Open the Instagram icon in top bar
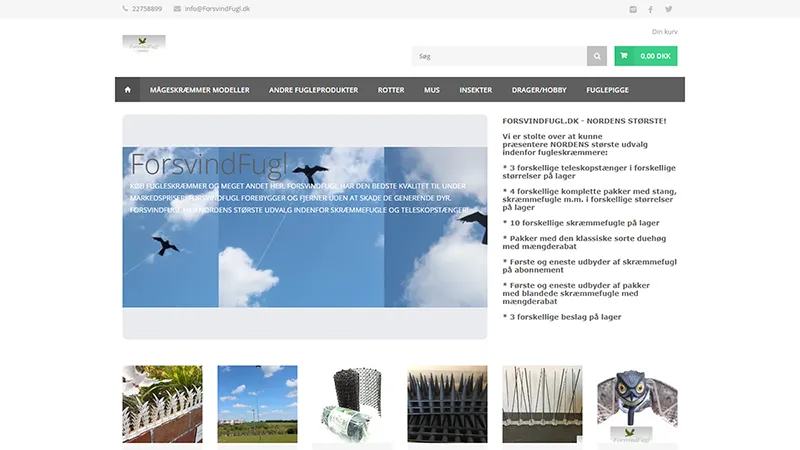800x450 pixels. 633,9
